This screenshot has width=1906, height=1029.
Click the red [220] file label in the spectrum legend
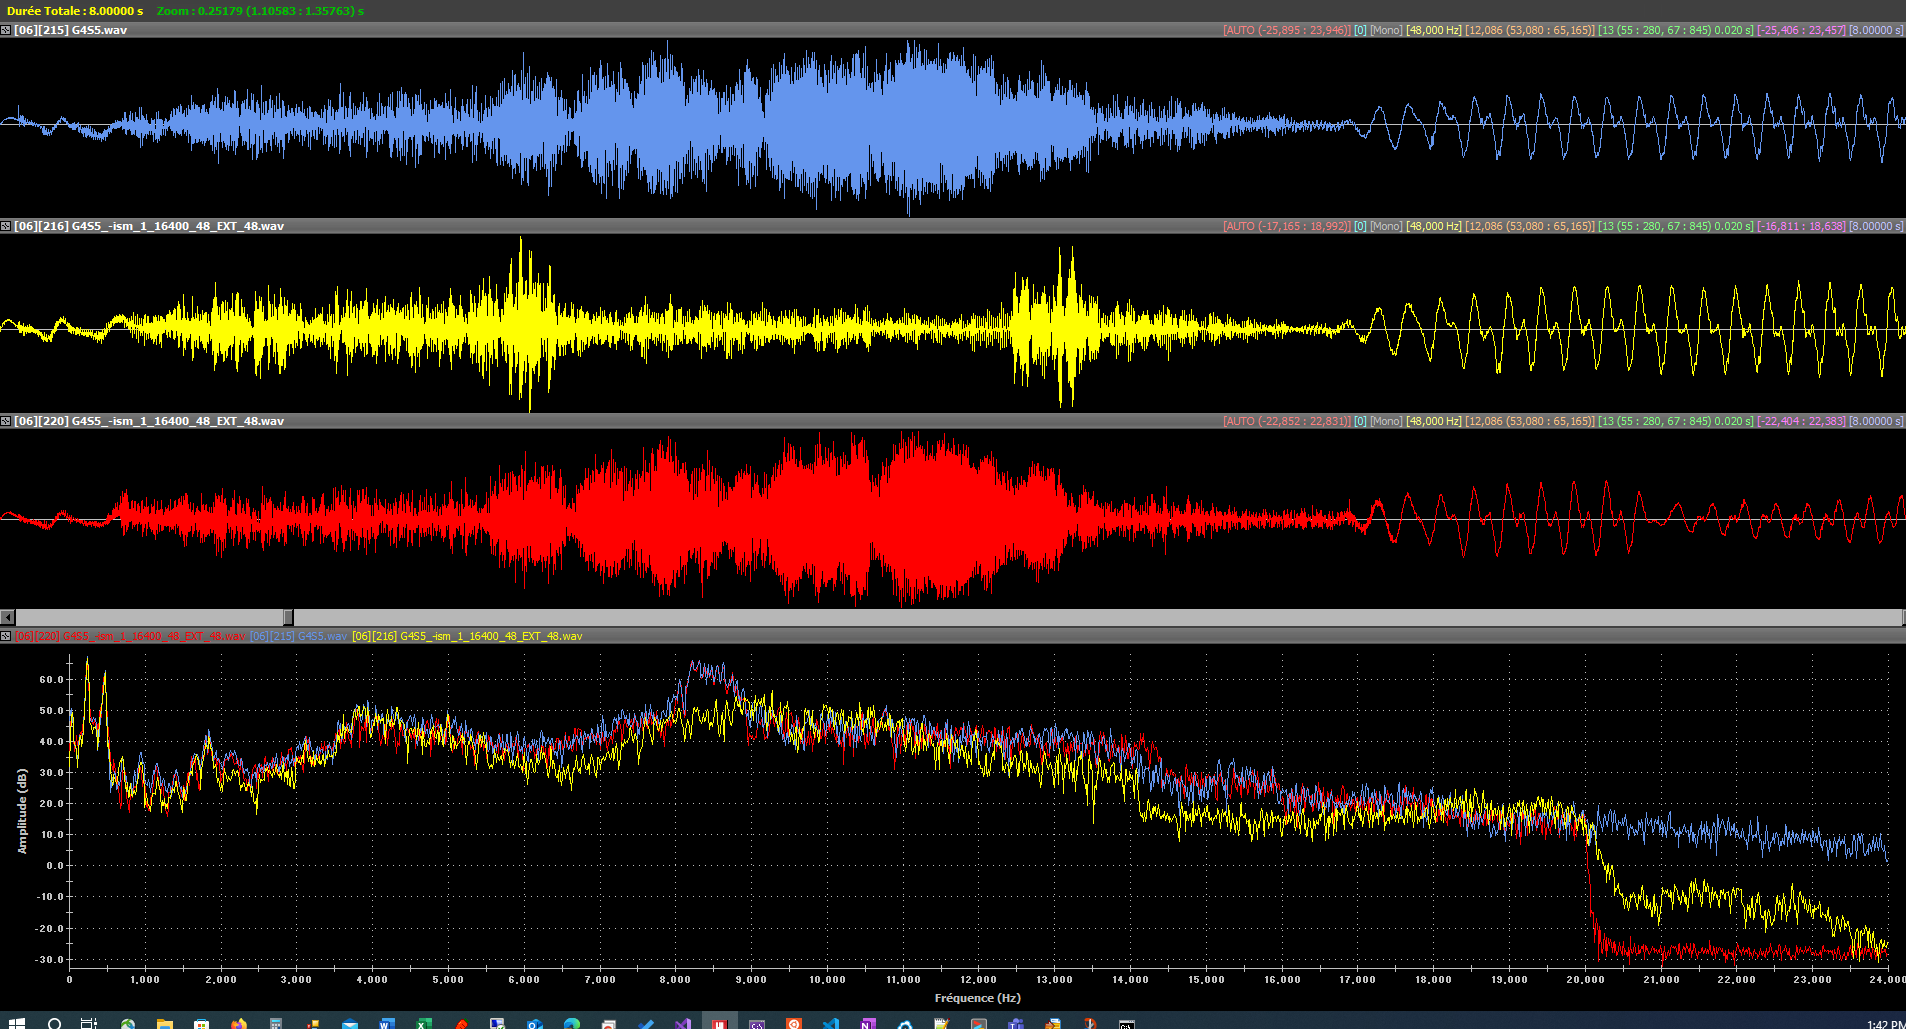point(129,636)
